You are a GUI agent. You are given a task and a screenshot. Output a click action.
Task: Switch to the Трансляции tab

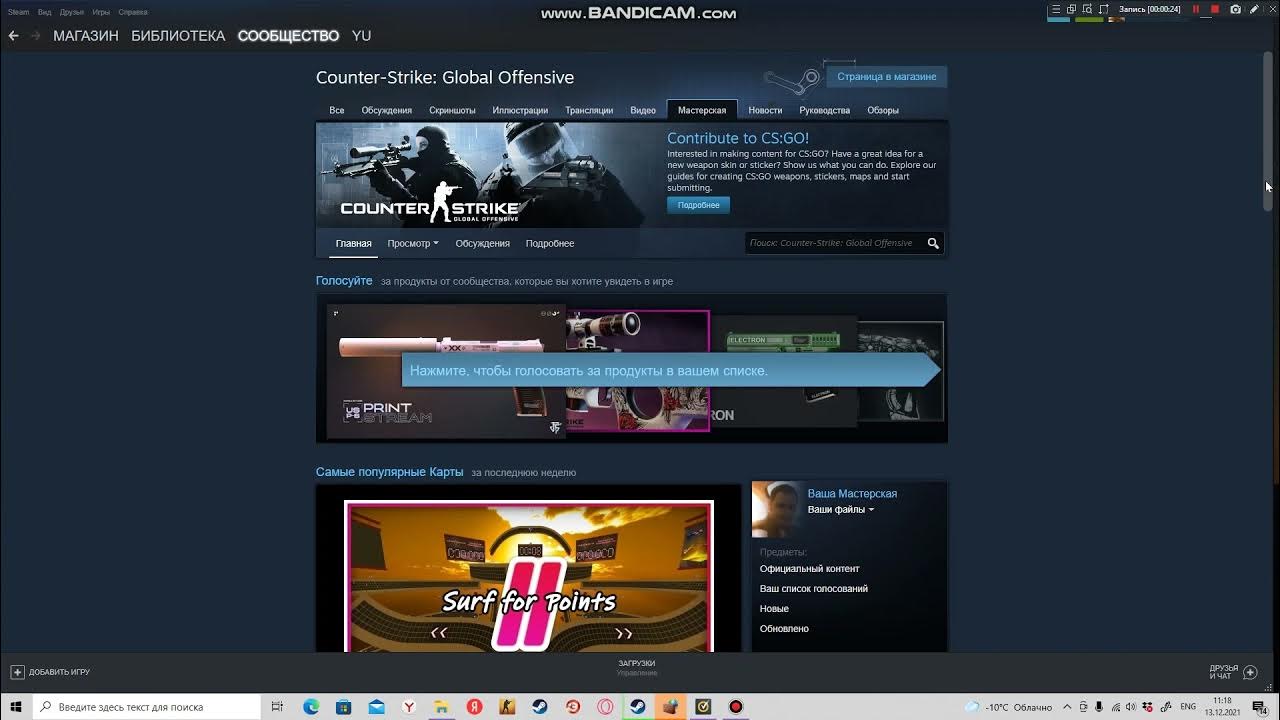[x=589, y=110]
